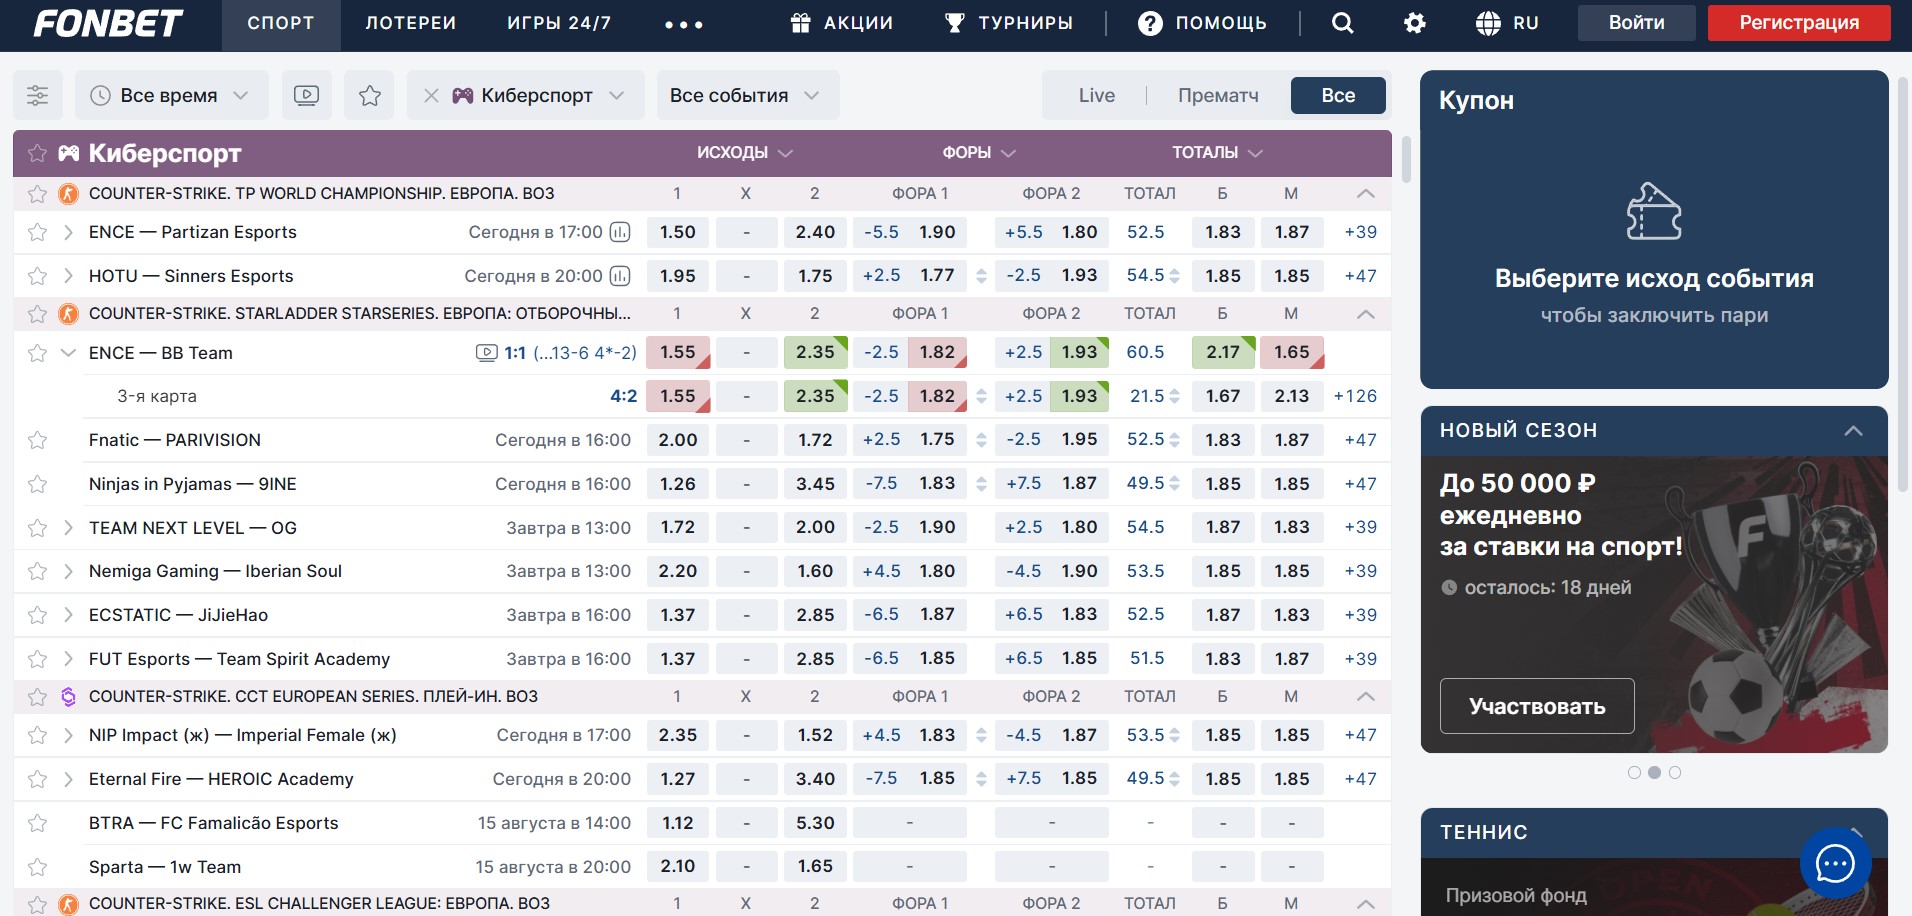This screenshot has width=1912, height=916.
Task: Bet 2.35 on BB Team win
Action: click(x=815, y=352)
